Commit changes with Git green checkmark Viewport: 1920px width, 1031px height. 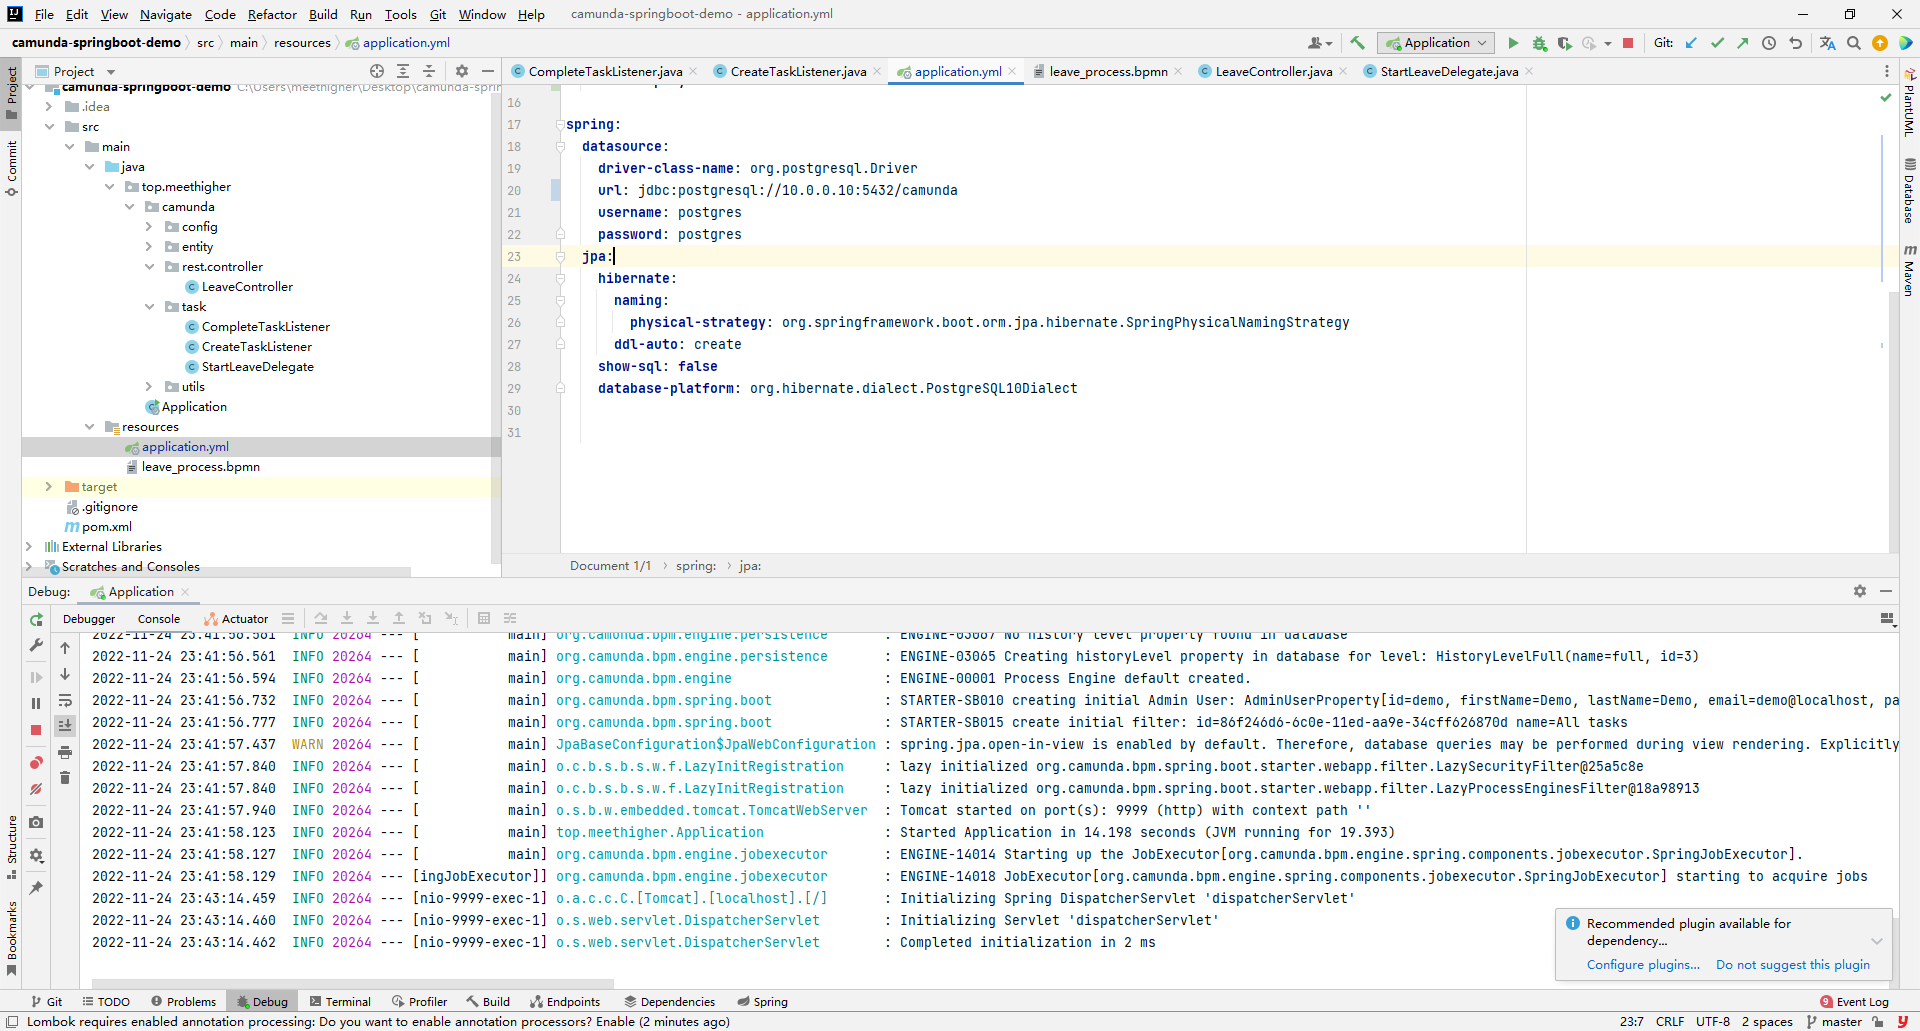1717,43
